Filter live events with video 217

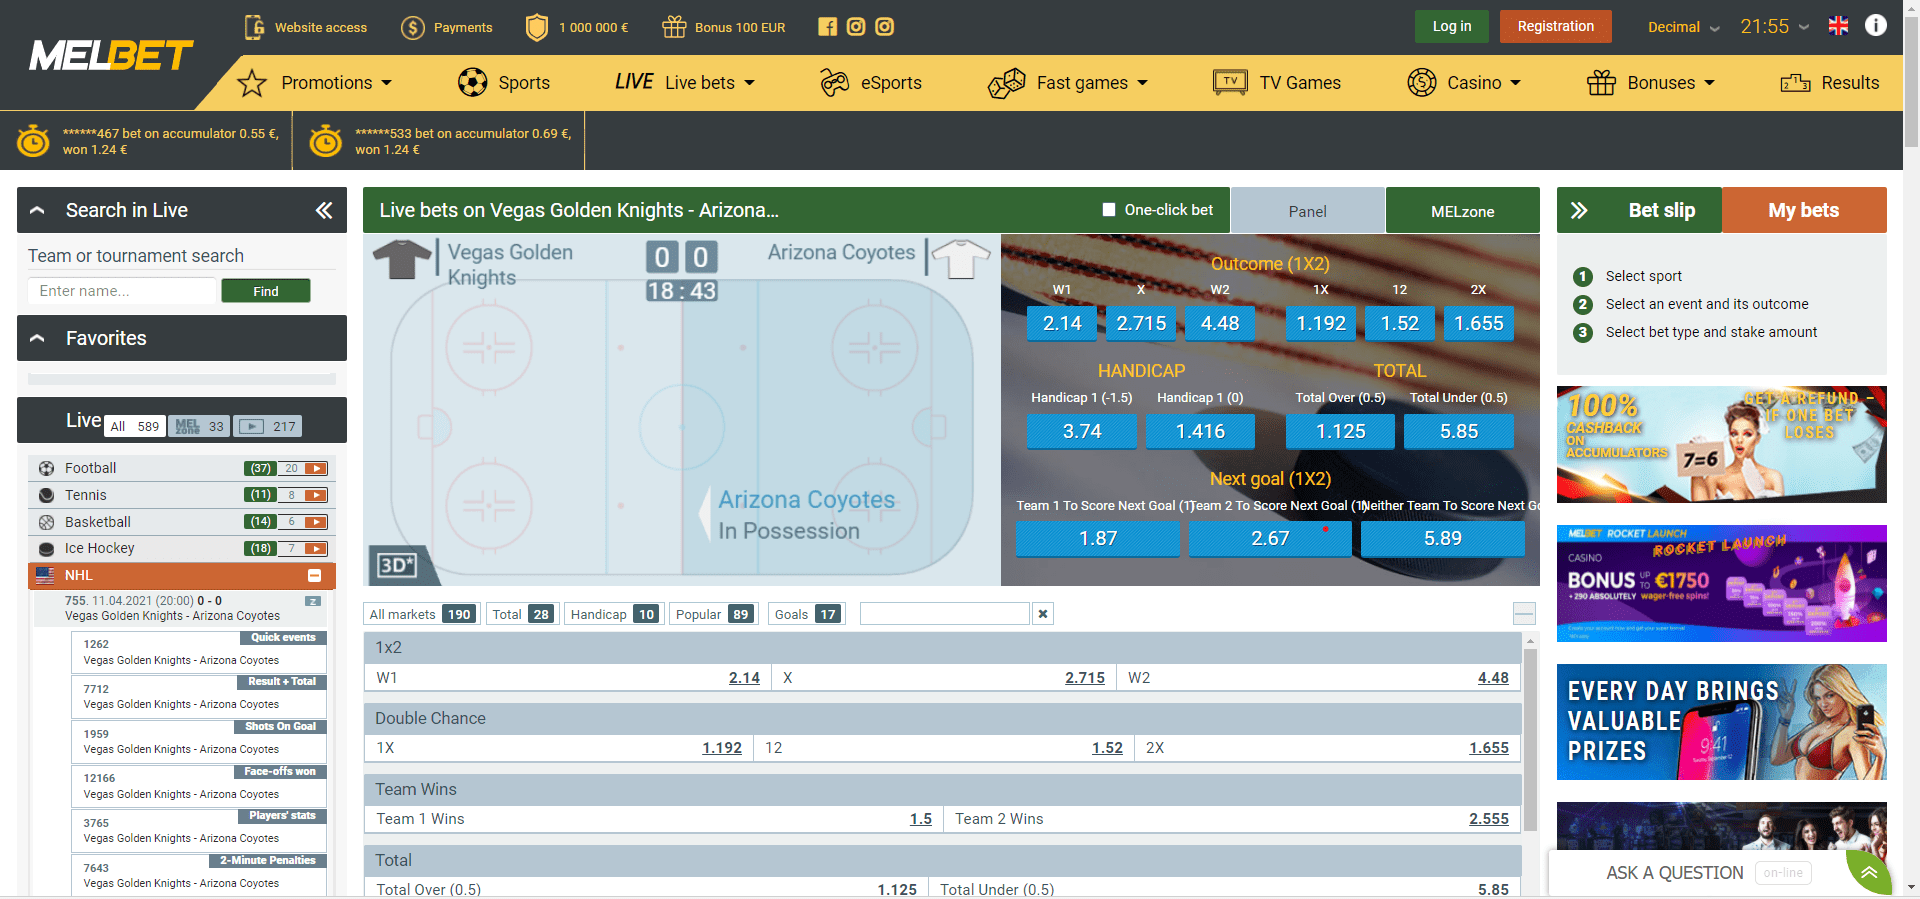pyautogui.click(x=268, y=426)
